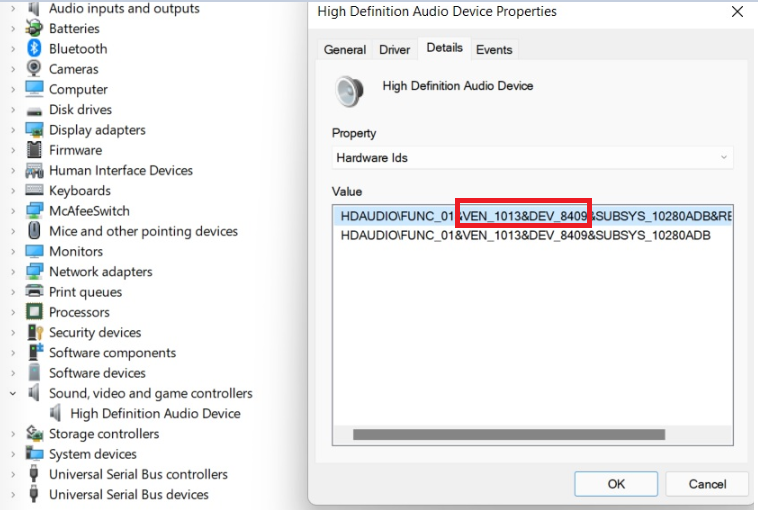Switch to the Driver tab
Screen dimensions: 758x514
tap(394, 50)
